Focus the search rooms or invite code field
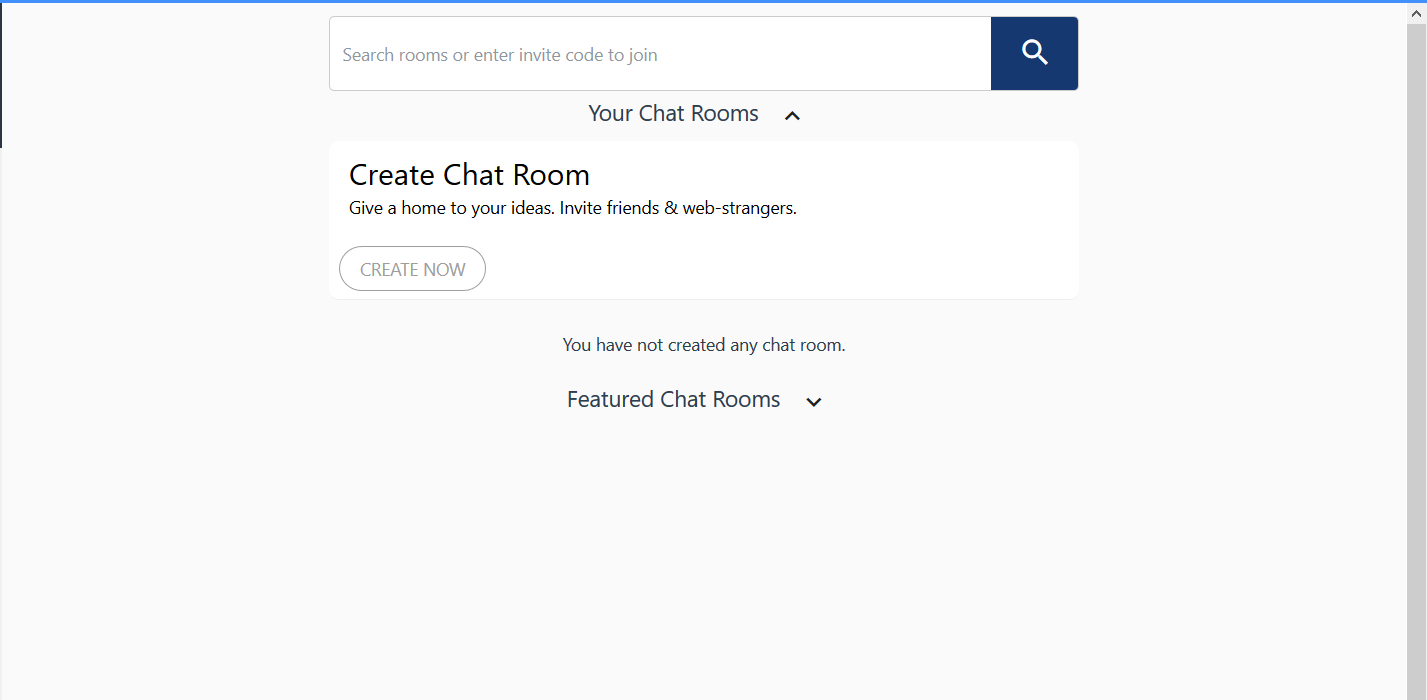 click(x=660, y=54)
